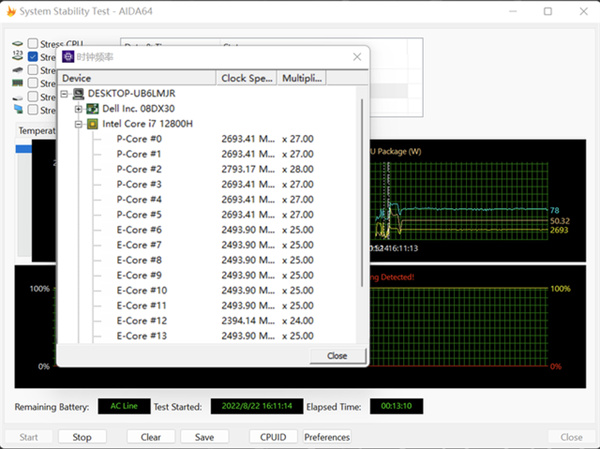Image resolution: width=600 pixels, height=449 pixels.
Task: Click the purple clock frequency dialog icon
Action: pos(68,57)
